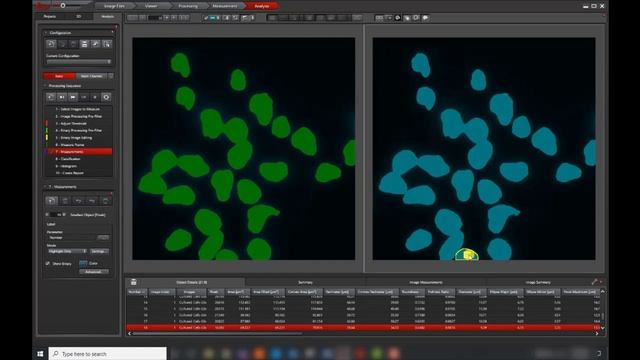Screen dimensions: 640x360
Task: Collapse the Measurements settings section
Action: pos(45,187)
